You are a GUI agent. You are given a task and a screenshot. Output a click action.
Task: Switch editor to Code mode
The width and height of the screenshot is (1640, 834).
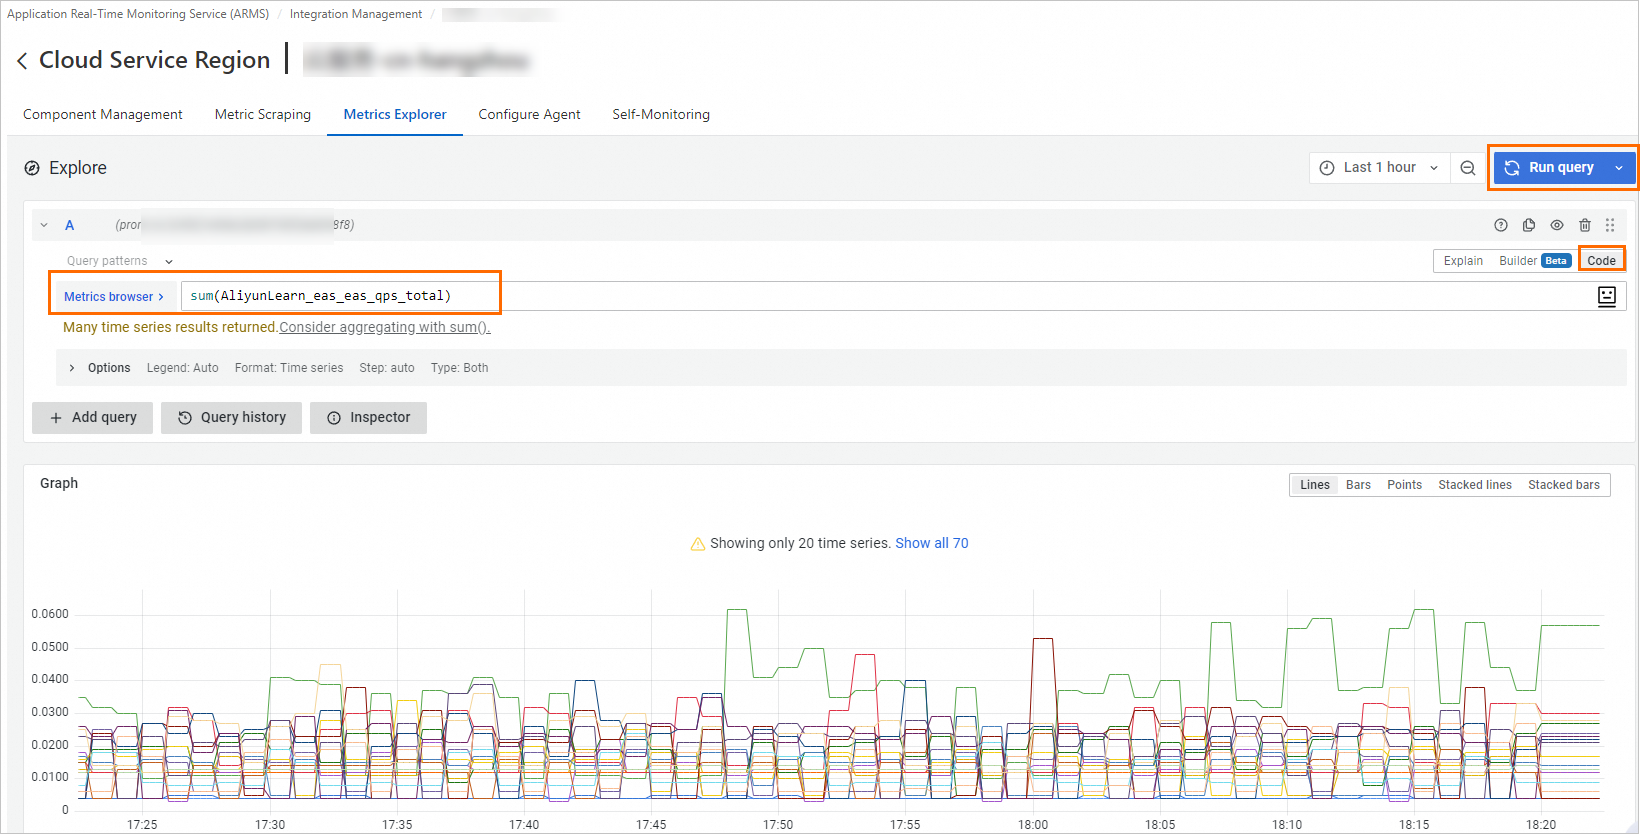tap(1601, 261)
